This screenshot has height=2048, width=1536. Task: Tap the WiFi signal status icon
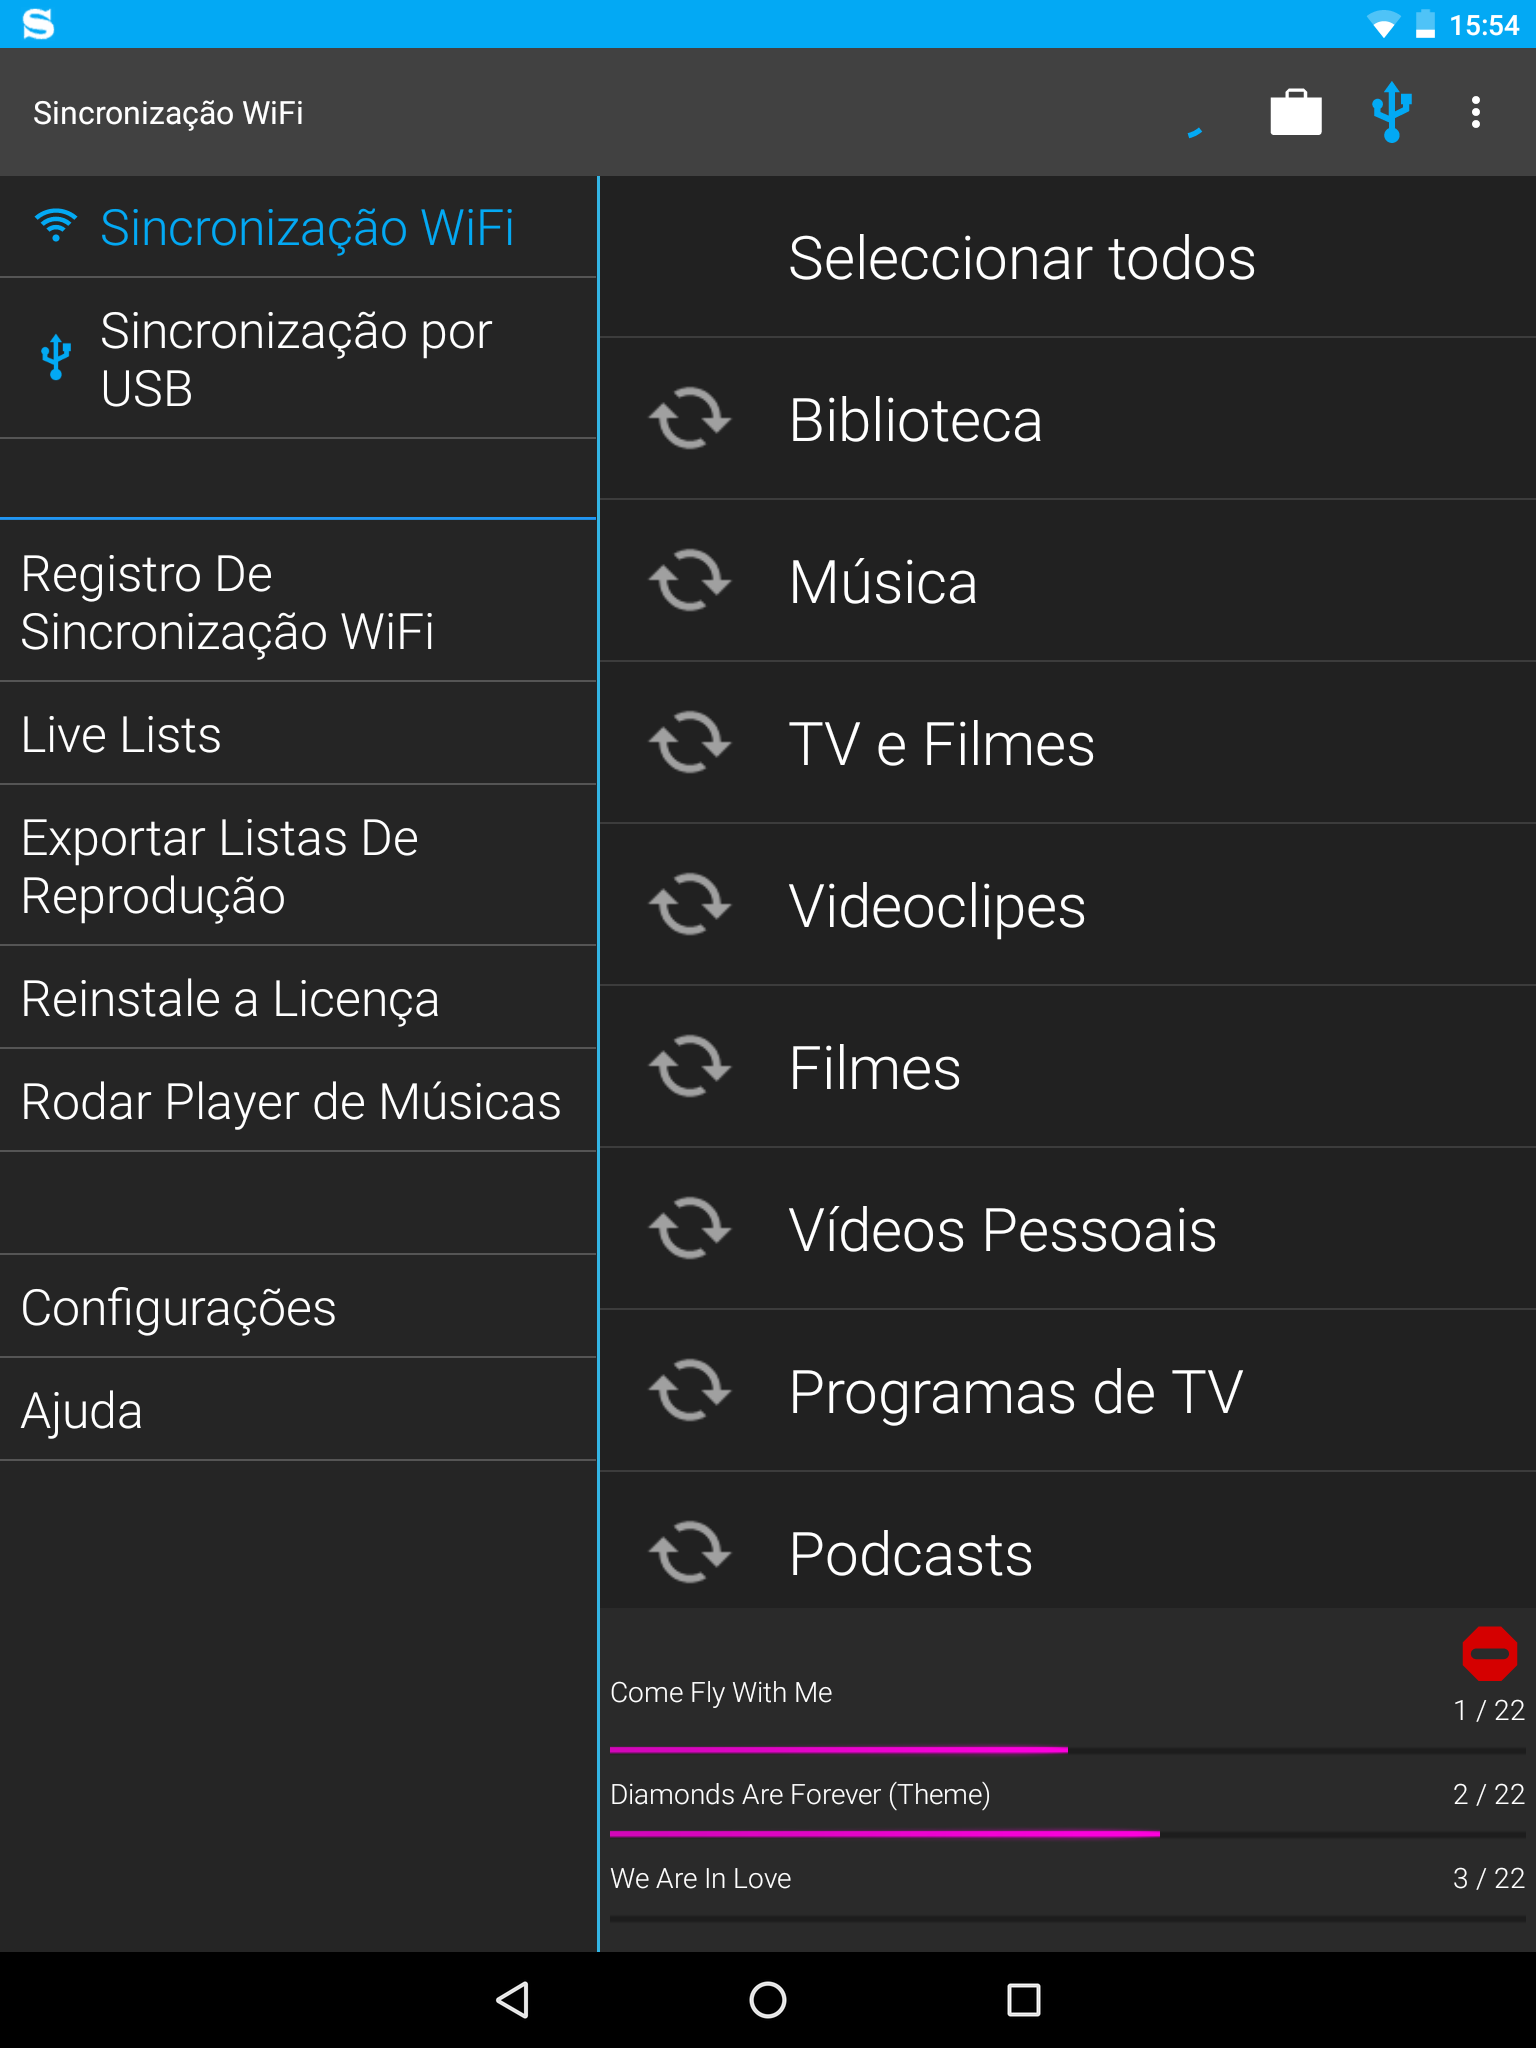coord(1383,24)
